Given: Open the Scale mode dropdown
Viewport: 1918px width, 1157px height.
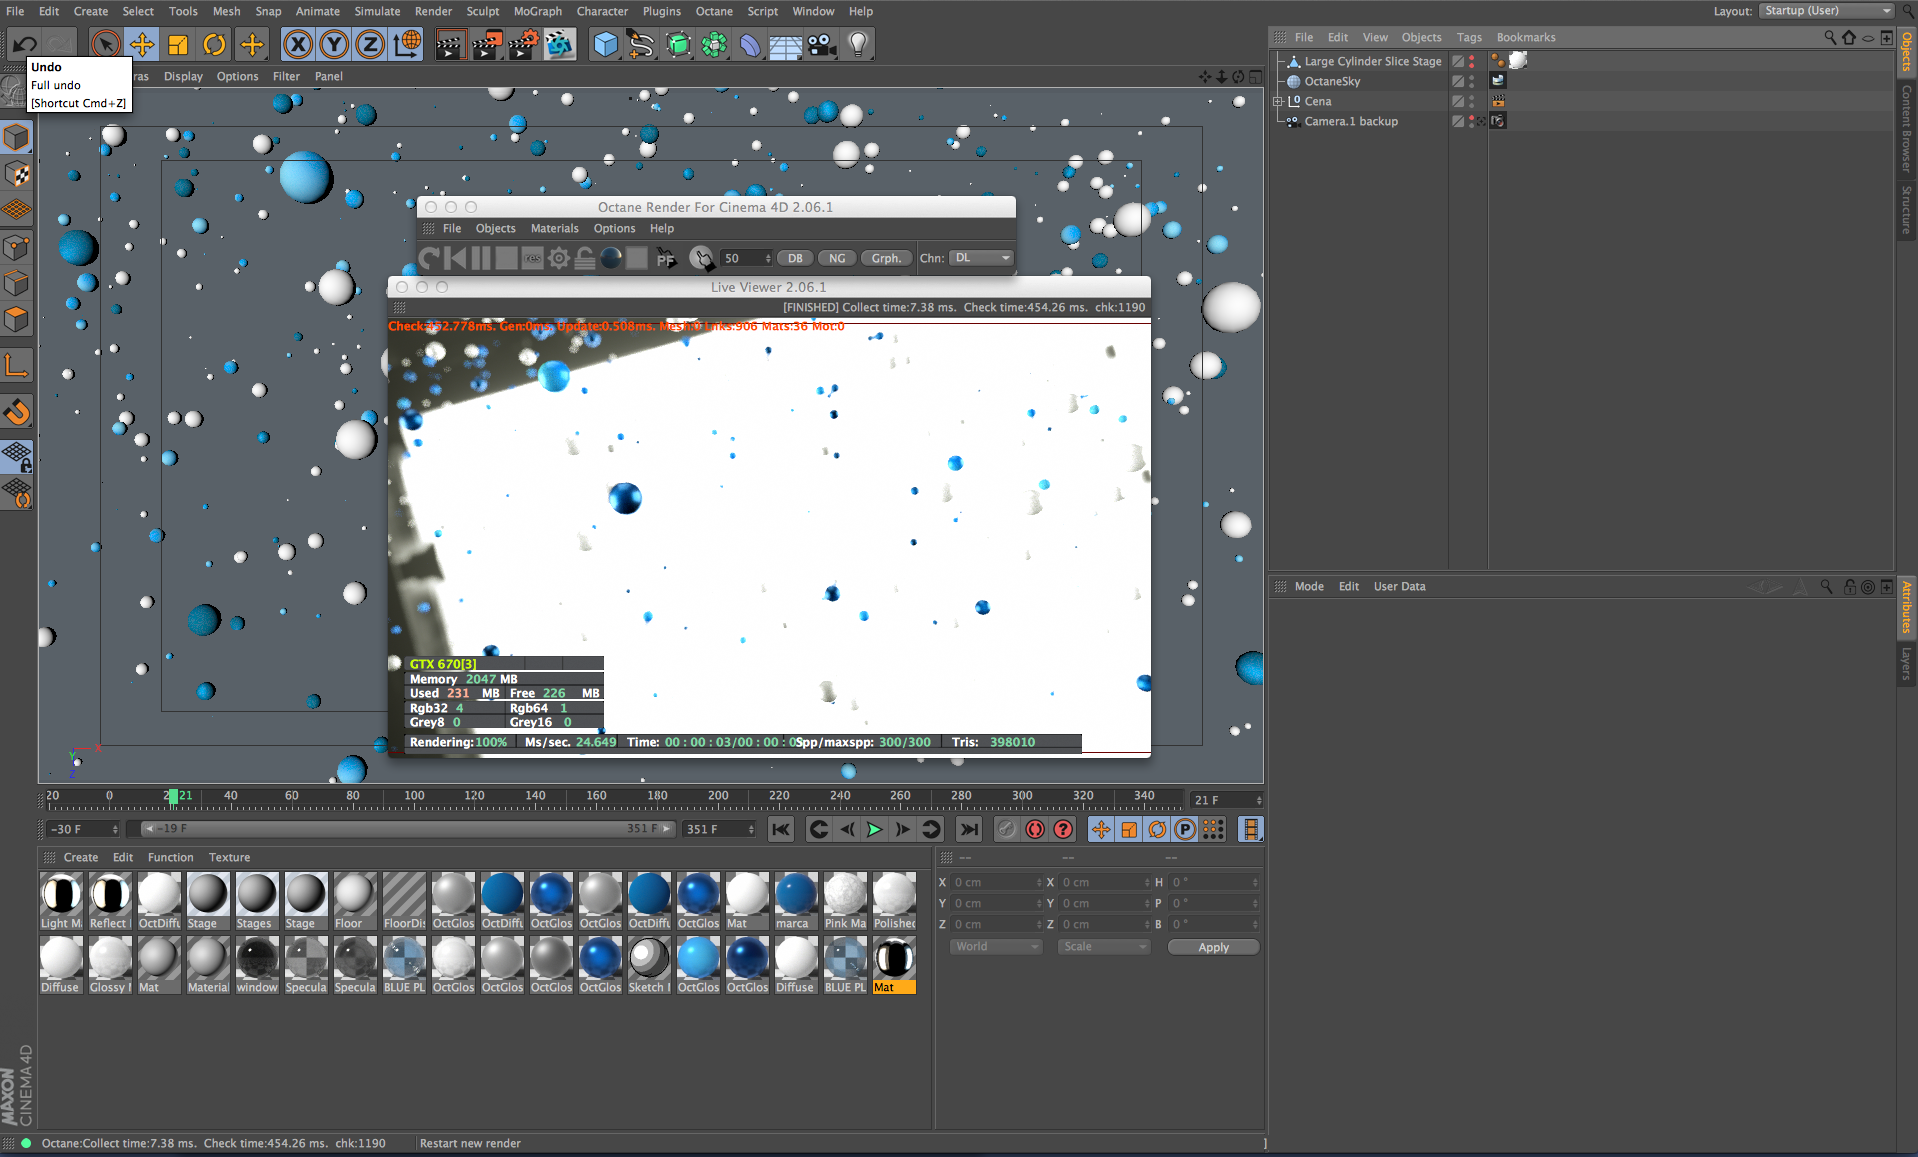Looking at the screenshot, I should click(1104, 947).
